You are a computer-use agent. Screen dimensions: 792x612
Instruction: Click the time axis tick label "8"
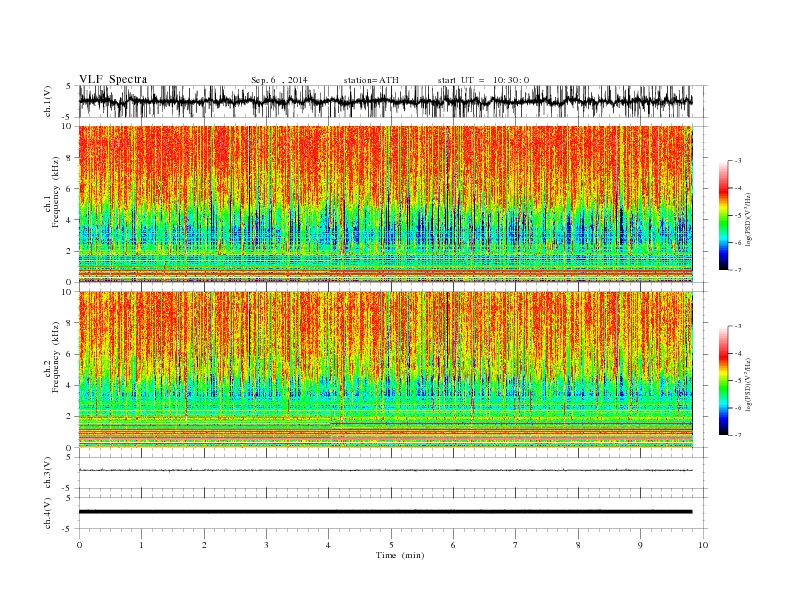(578, 545)
